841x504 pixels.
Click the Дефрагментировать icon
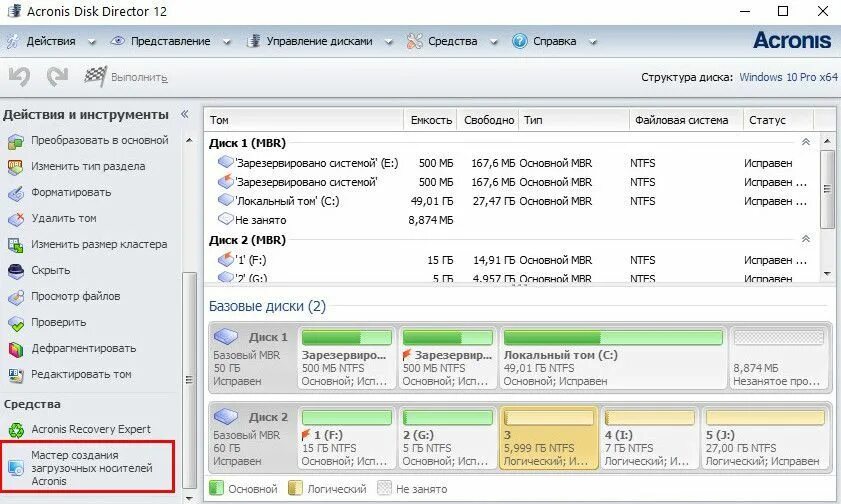(16, 349)
